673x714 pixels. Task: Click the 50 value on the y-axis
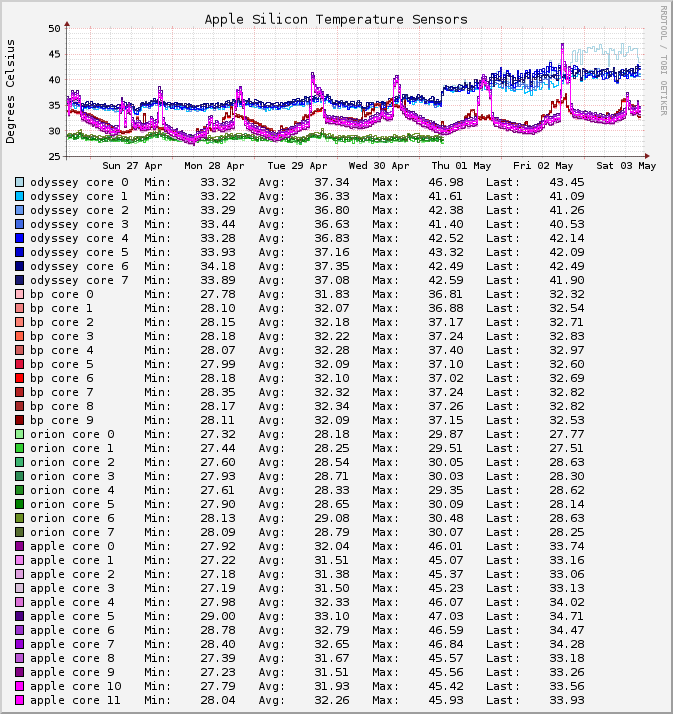click(55, 29)
